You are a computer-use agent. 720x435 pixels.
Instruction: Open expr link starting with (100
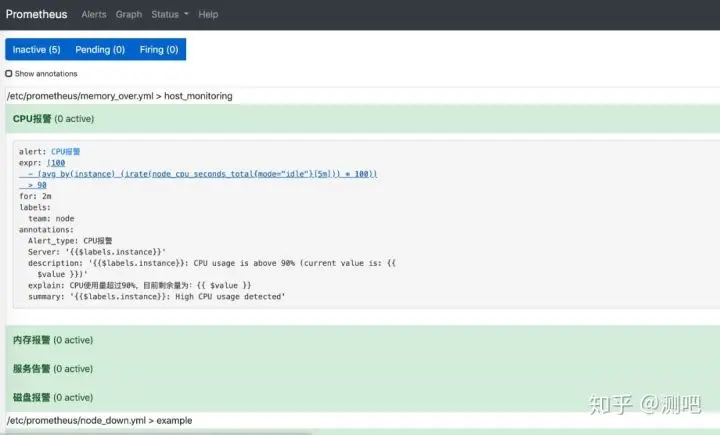[x=56, y=163]
